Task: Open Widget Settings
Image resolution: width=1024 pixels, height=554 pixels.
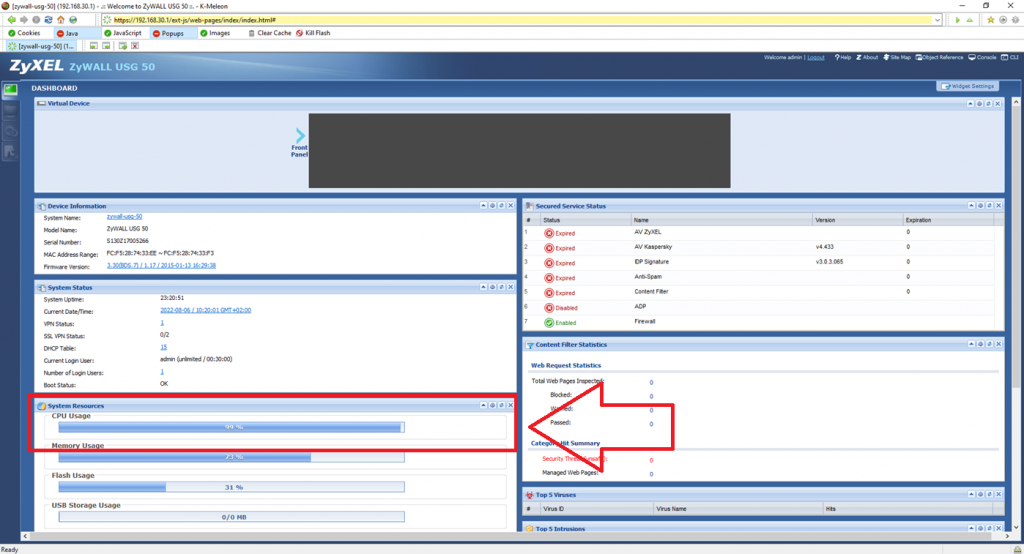Action: pyautogui.click(x=968, y=86)
